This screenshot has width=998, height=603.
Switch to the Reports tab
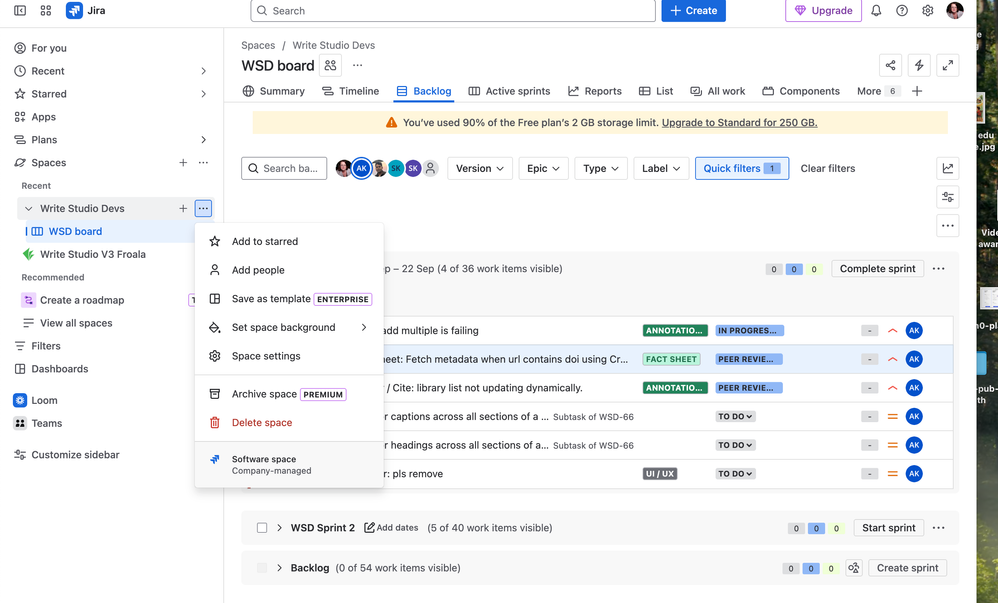click(594, 91)
